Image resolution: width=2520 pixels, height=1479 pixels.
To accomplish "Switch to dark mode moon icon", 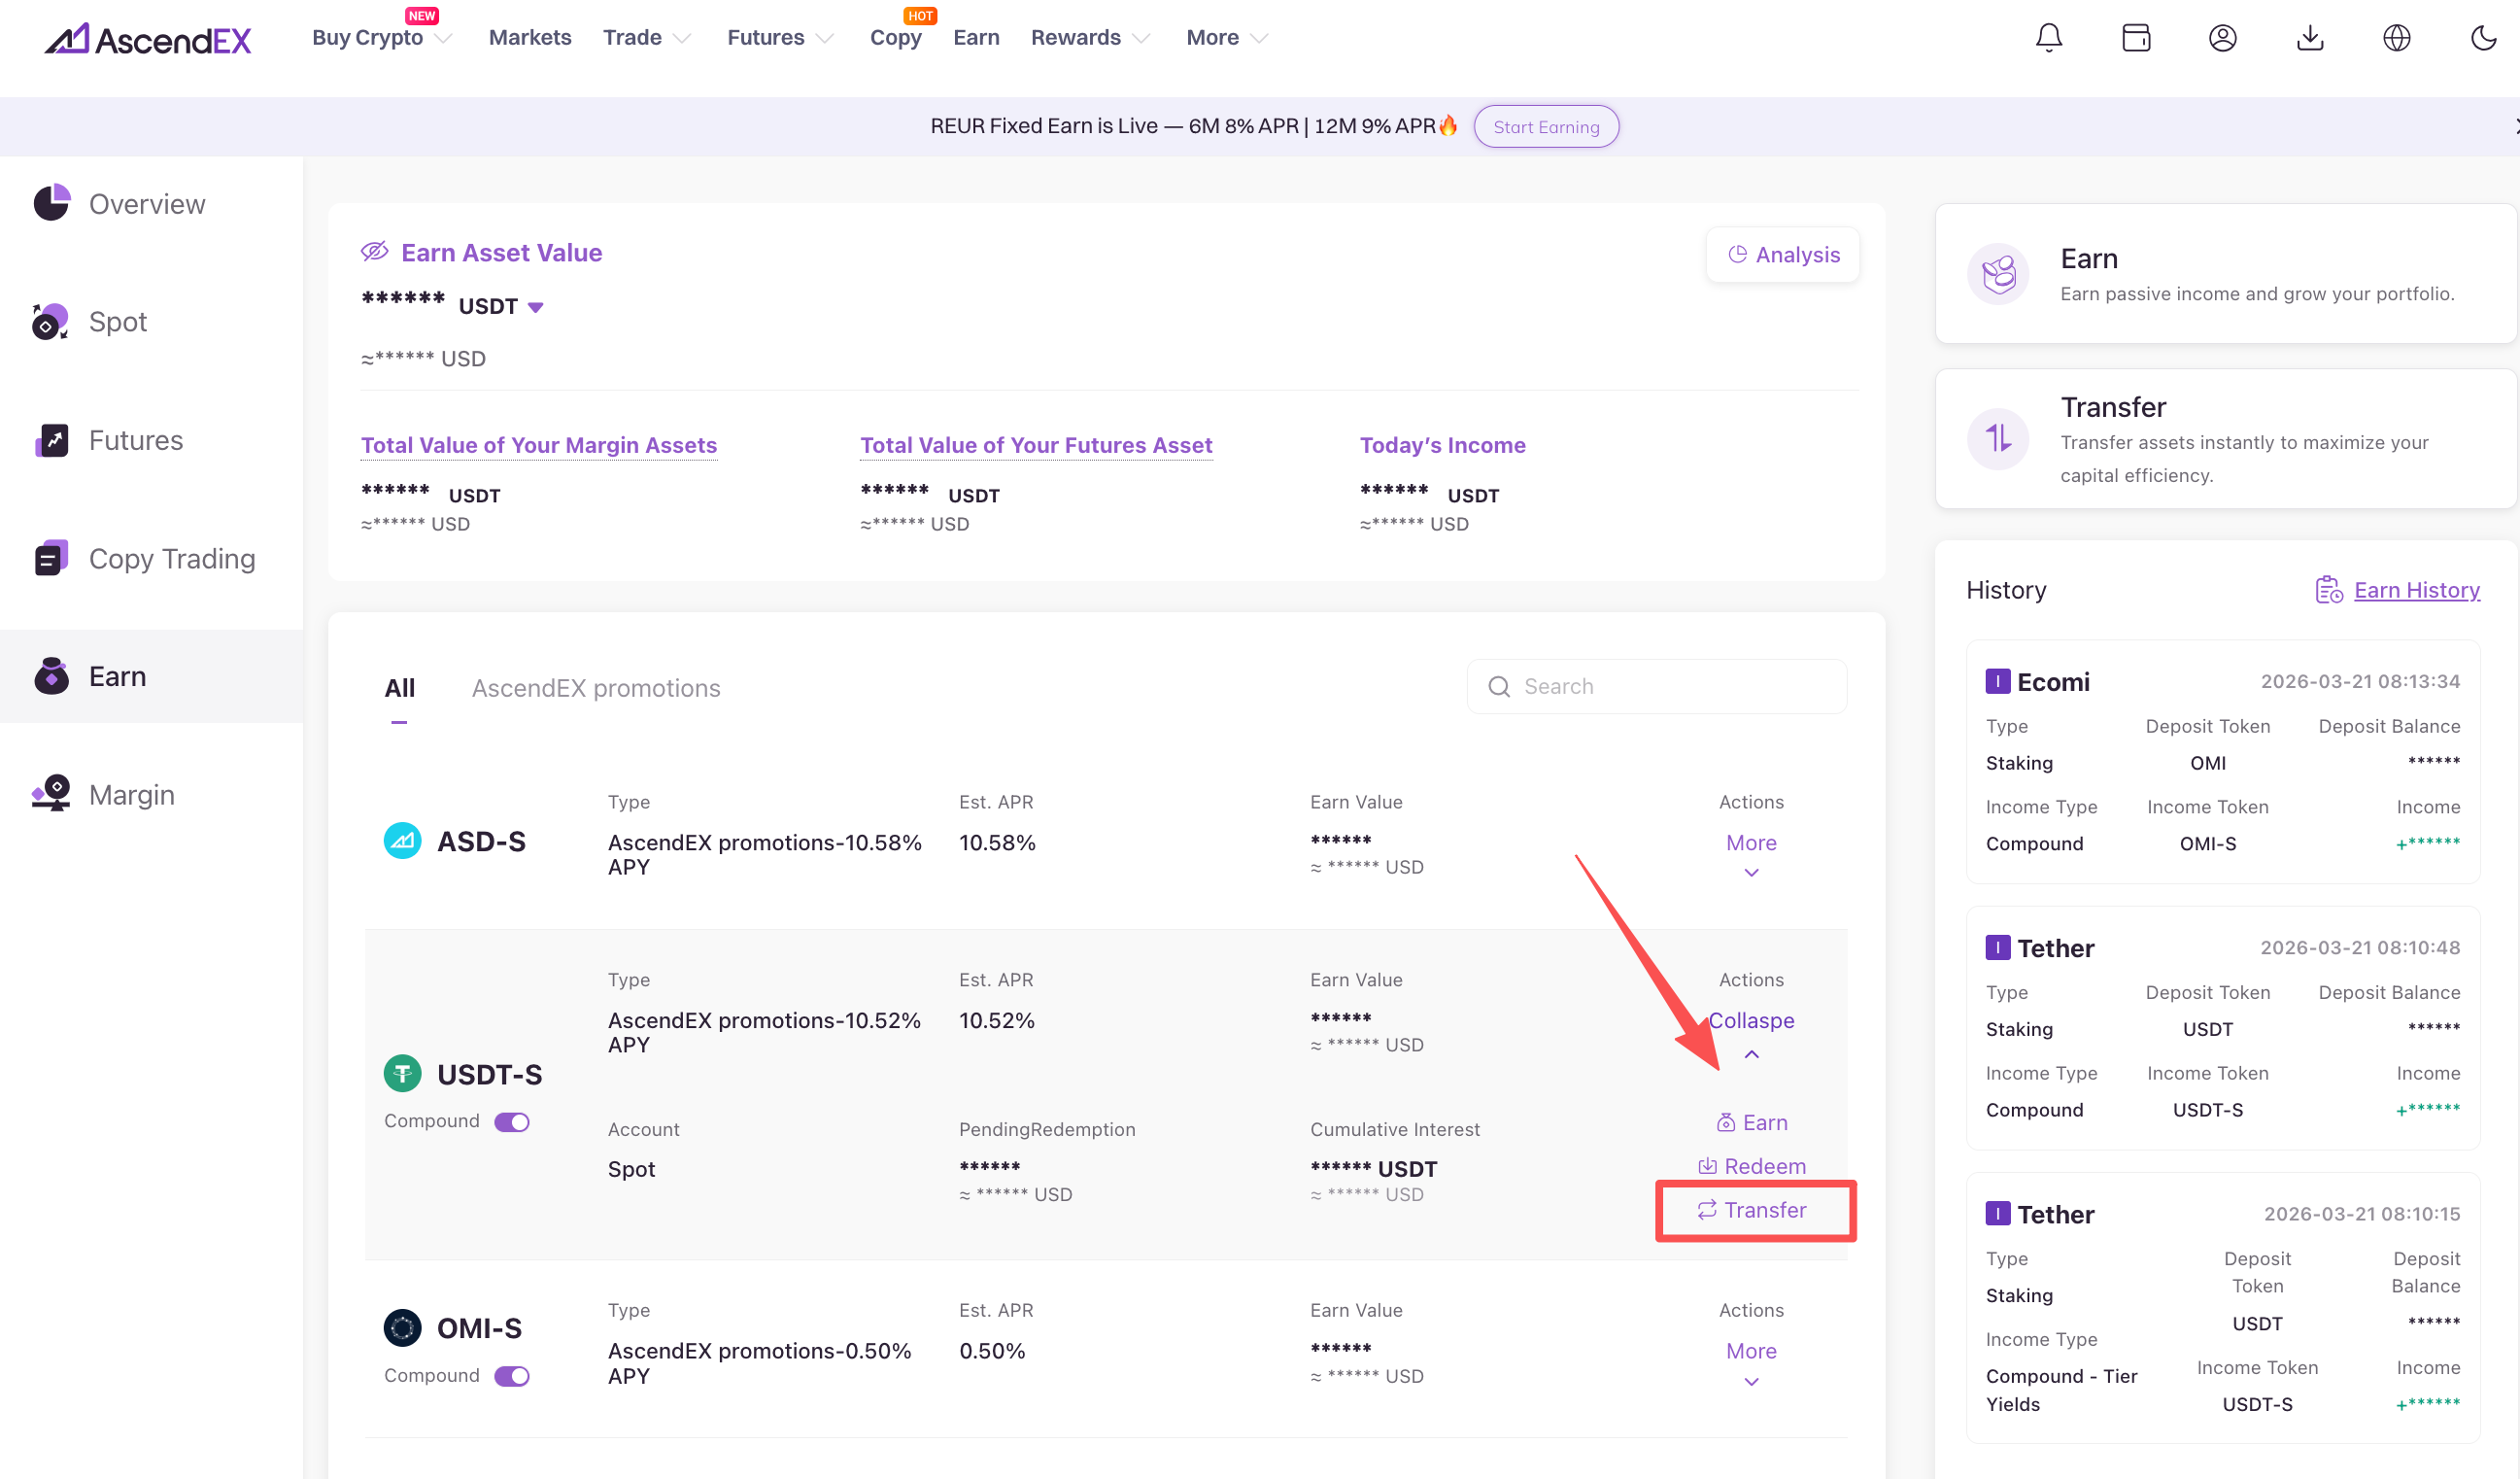I will (x=2483, y=38).
